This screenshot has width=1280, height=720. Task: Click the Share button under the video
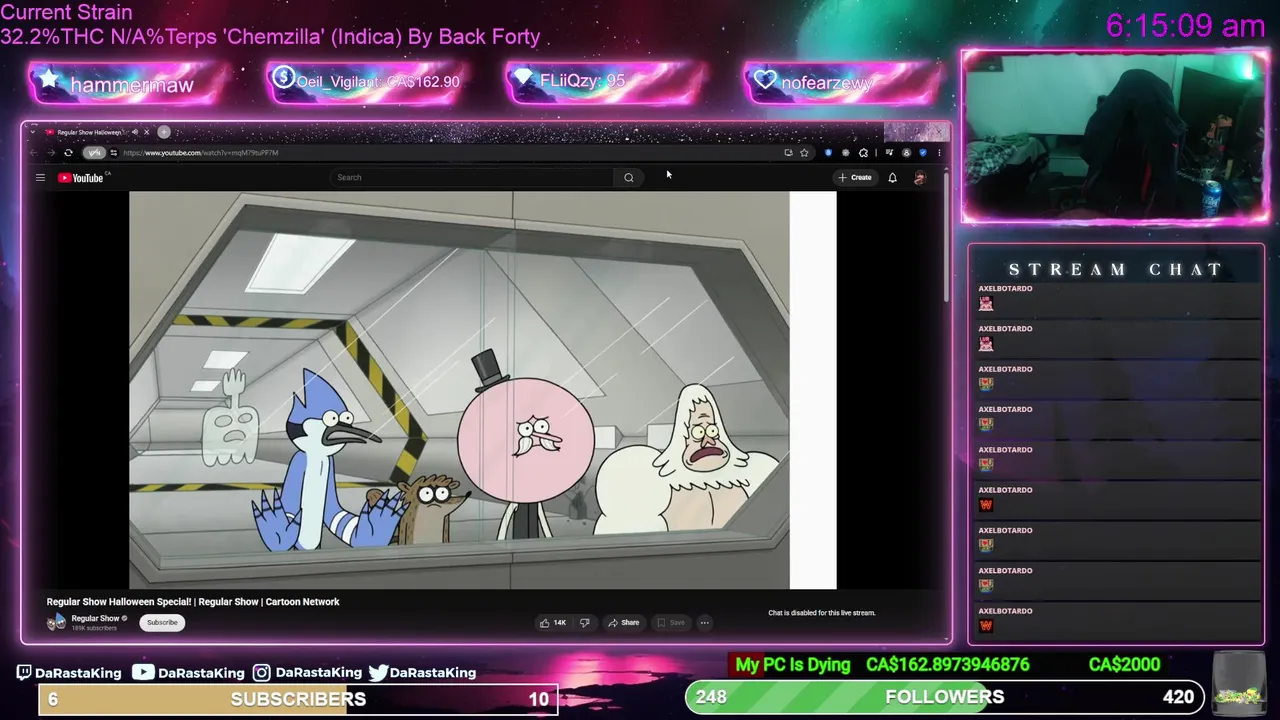[624, 622]
